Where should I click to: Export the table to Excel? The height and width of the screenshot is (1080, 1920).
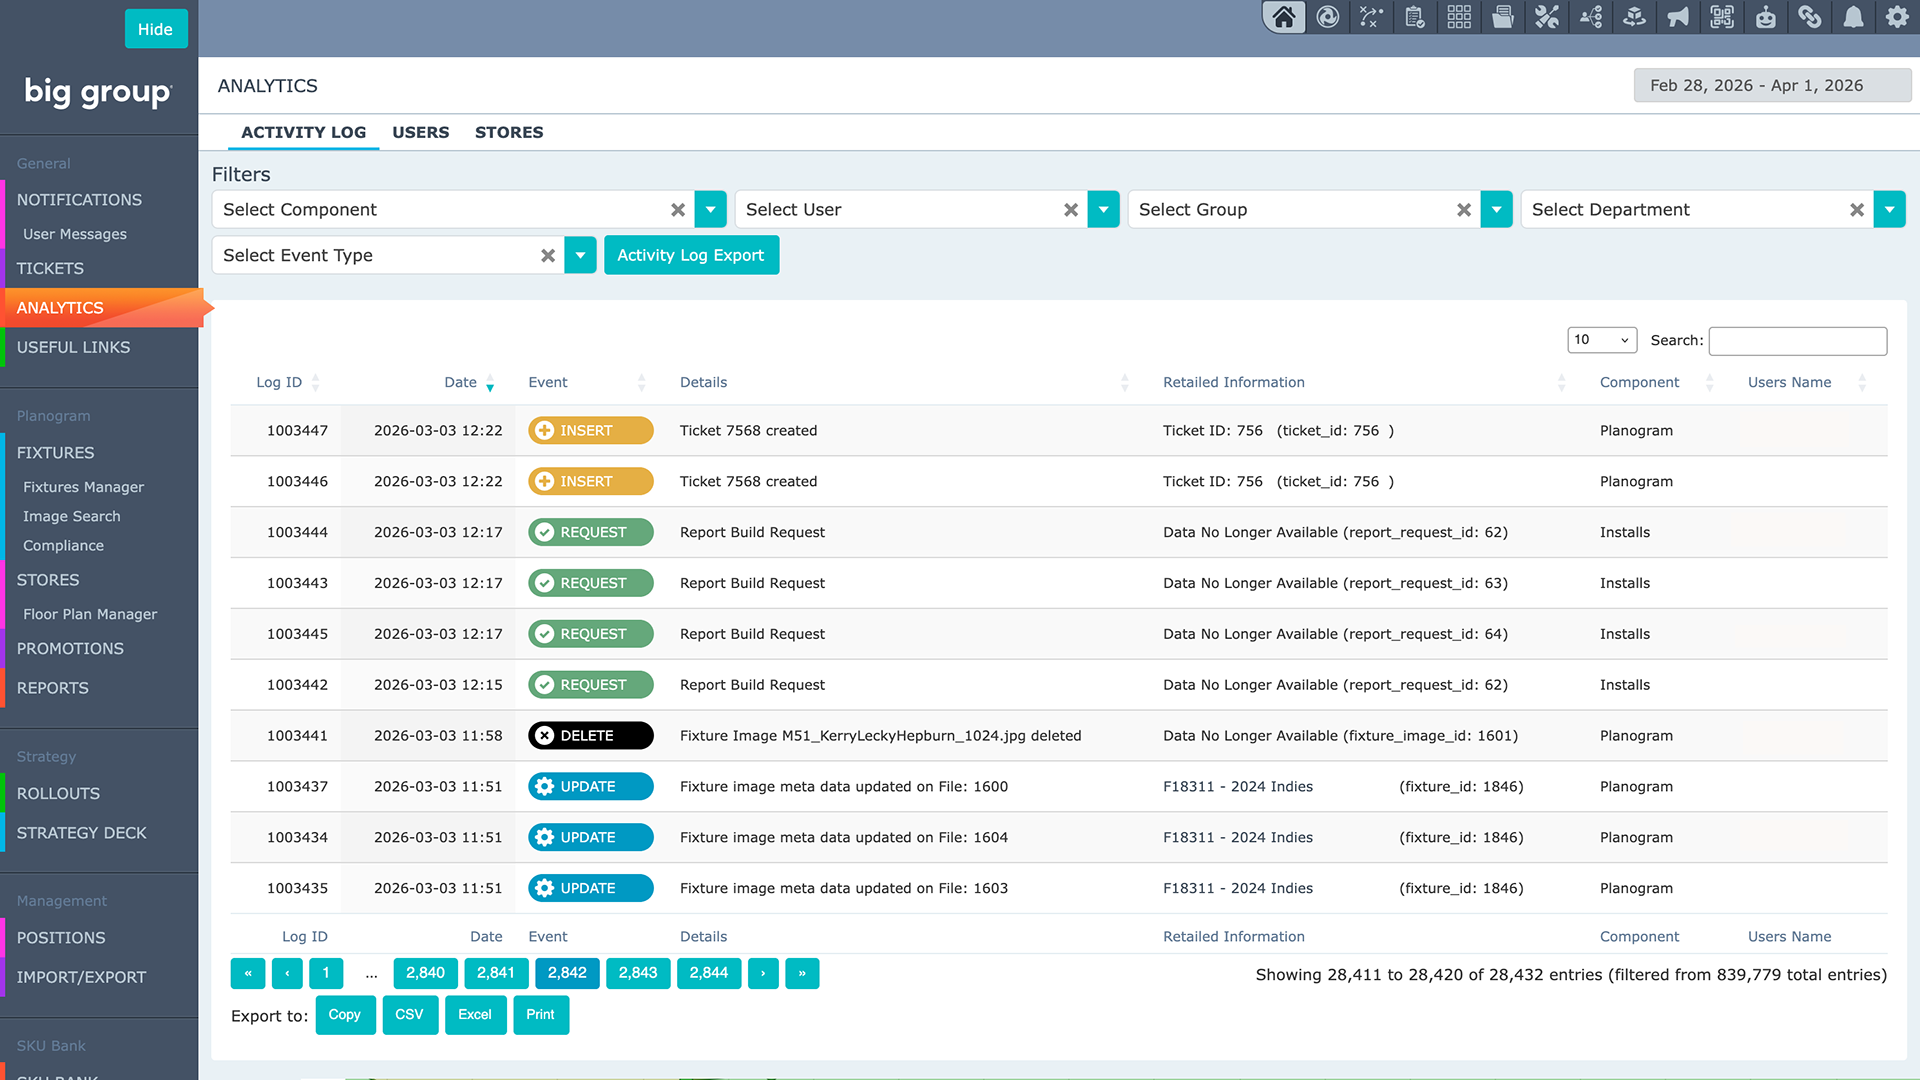point(475,1015)
